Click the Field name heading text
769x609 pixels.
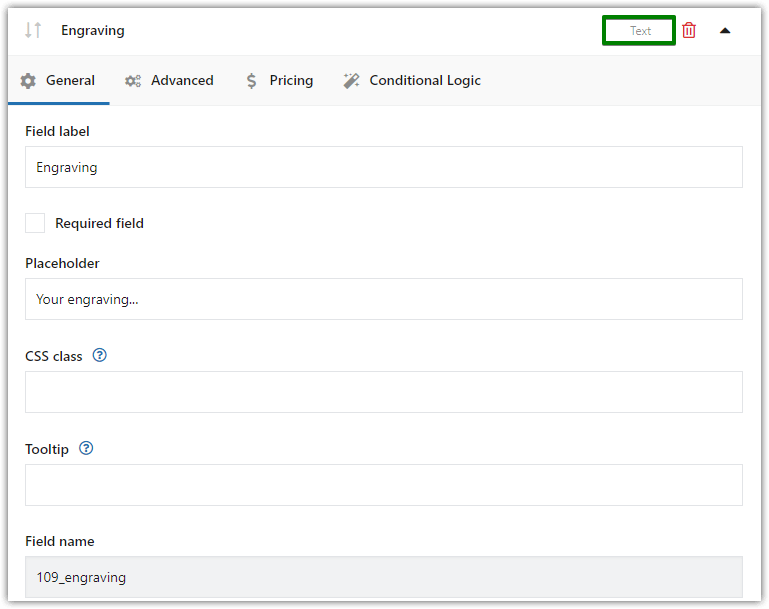pos(60,541)
